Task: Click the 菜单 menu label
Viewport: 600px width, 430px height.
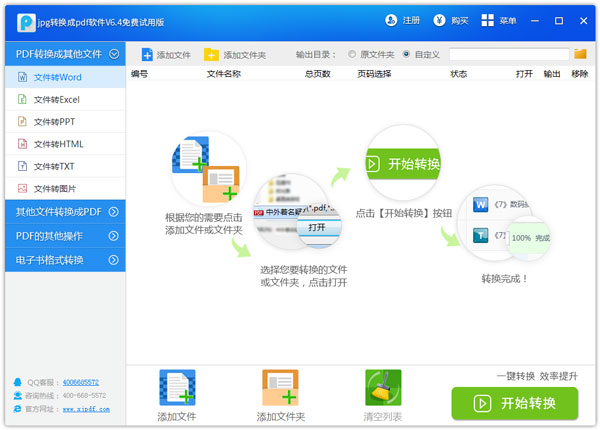Action: (x=508, y=20)
